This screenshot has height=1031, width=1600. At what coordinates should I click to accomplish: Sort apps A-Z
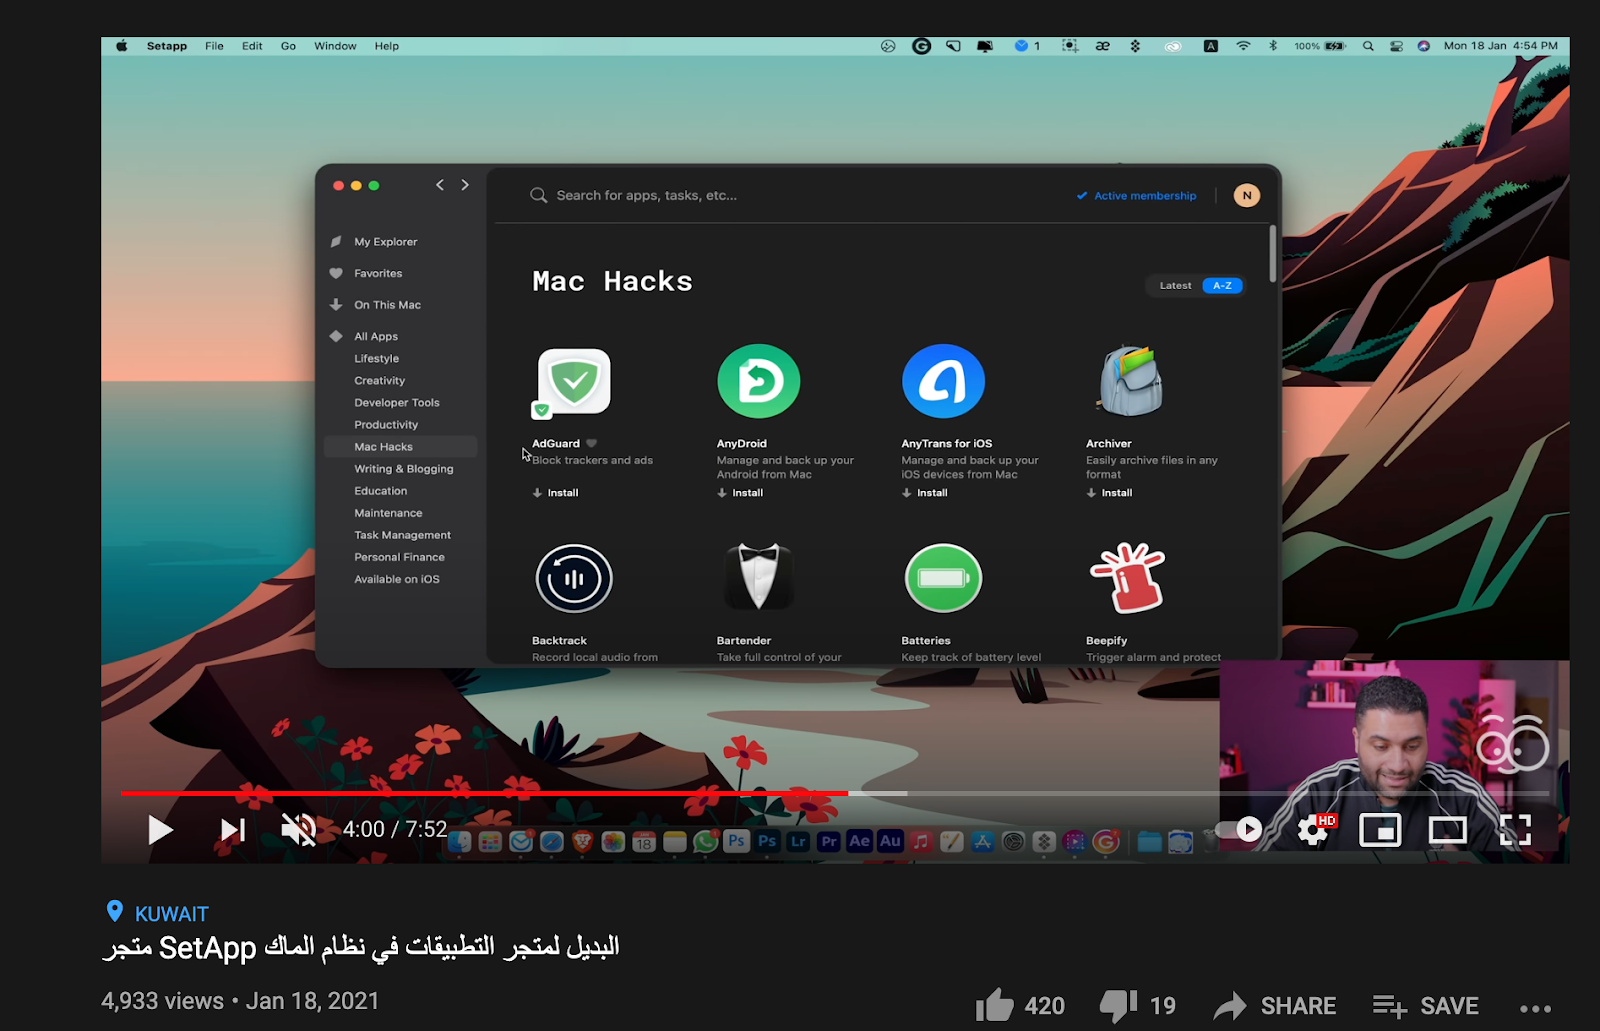tap(1222, 286)
